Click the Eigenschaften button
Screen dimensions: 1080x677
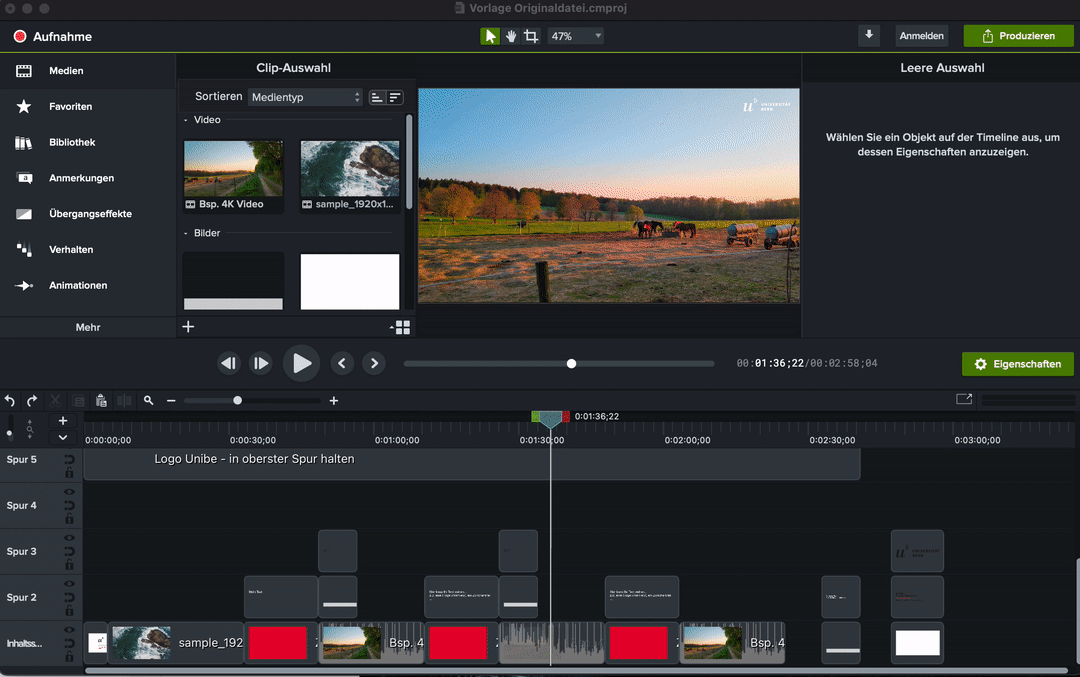tap(1018, 364)
